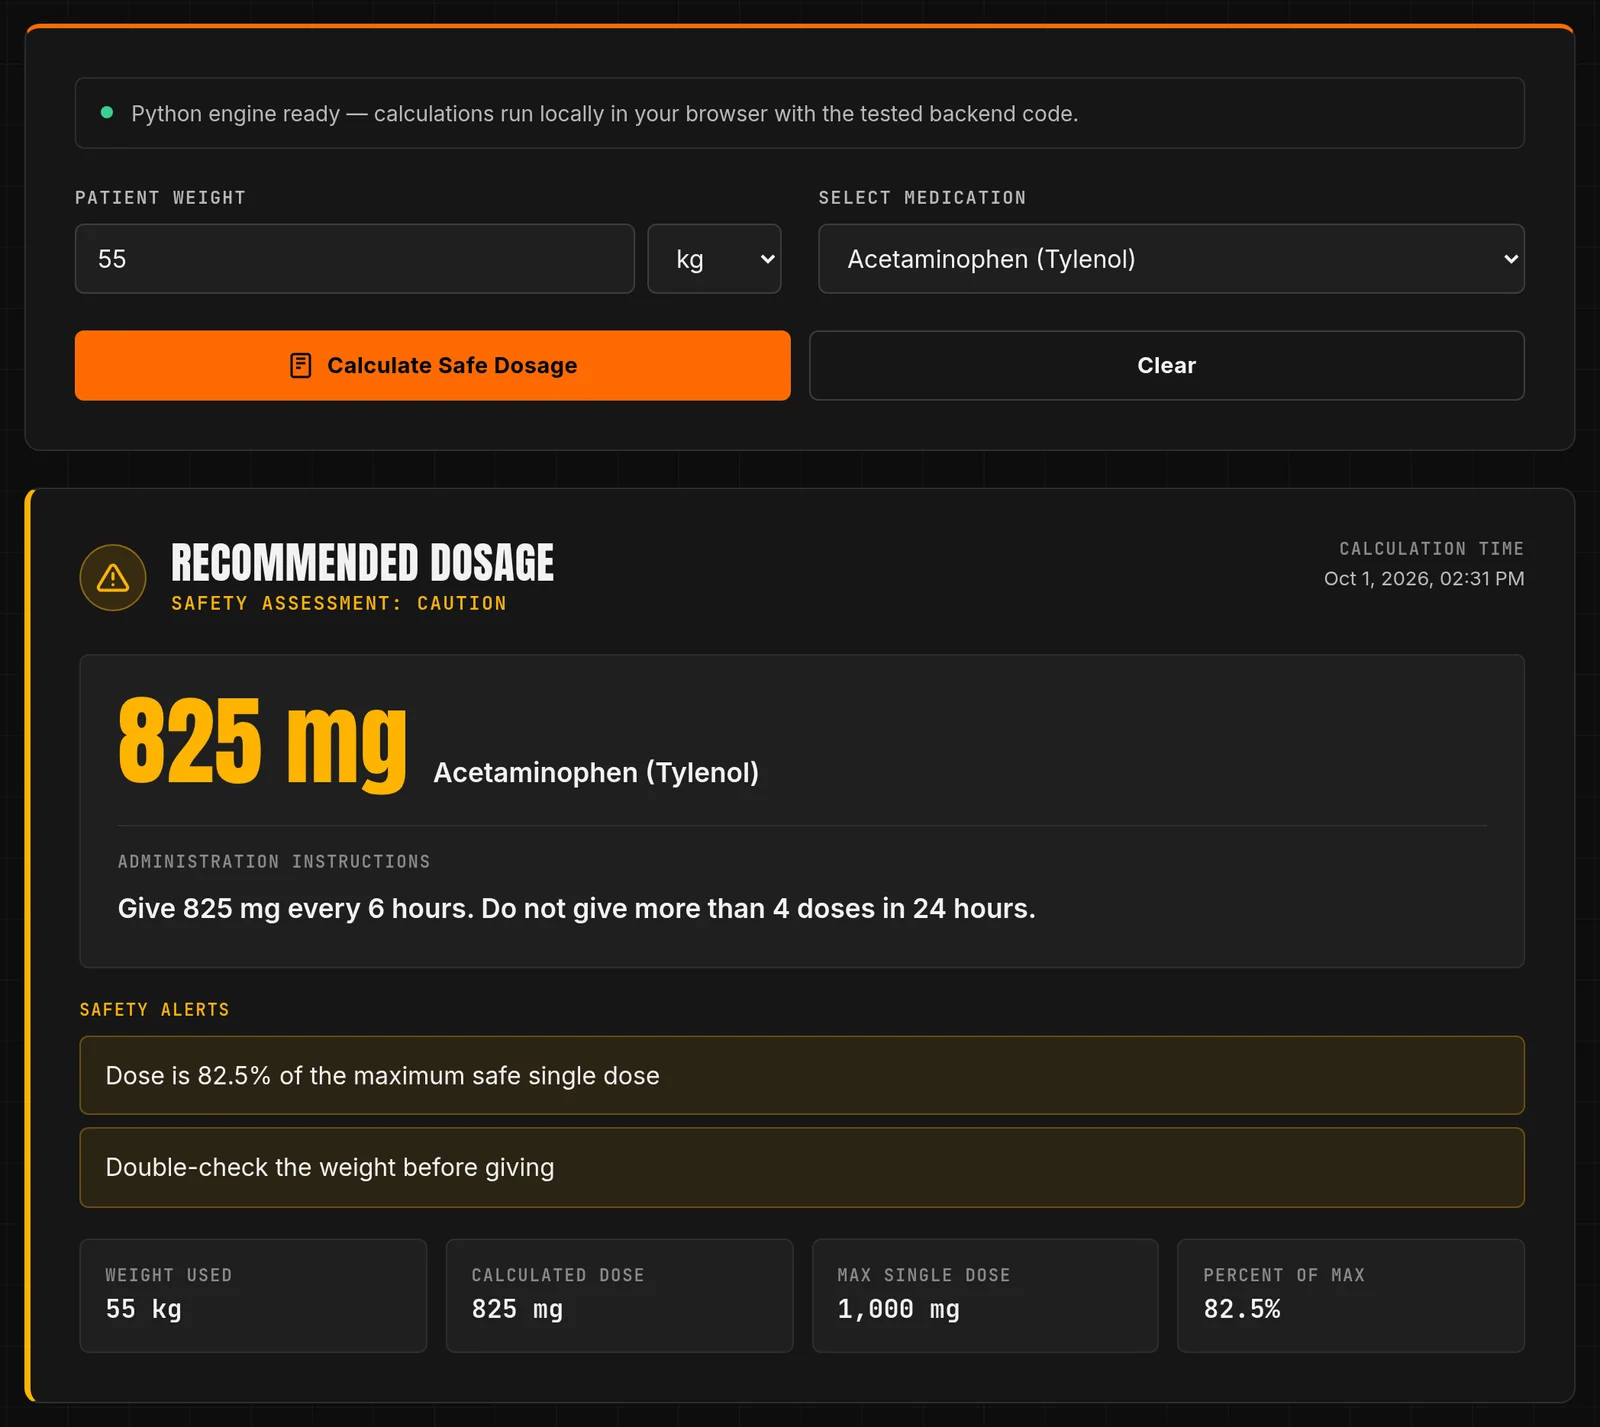This screenshot has width=1600, height=1427.
Task: Click the Percent of Max 82.5% card
Action: click(1351, 1296)
